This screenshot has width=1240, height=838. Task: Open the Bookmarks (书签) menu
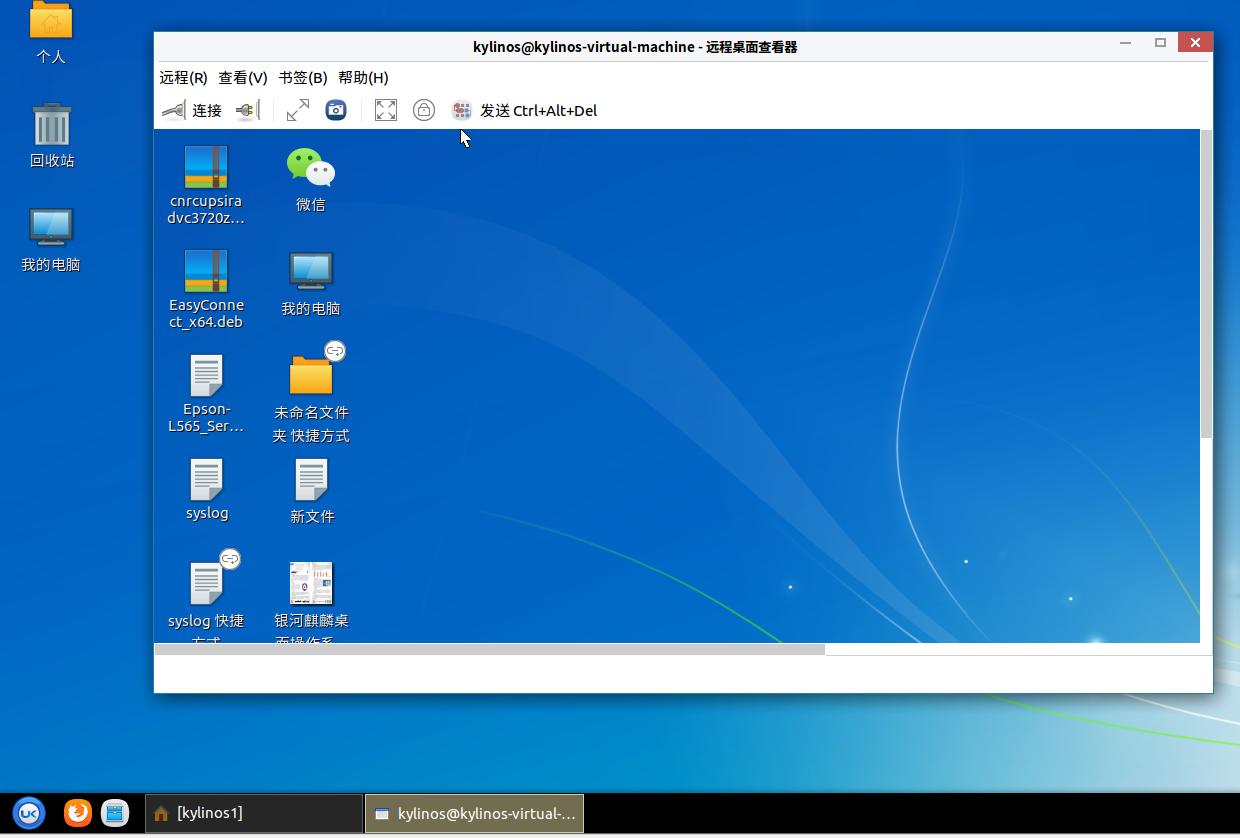click(303, 78)
